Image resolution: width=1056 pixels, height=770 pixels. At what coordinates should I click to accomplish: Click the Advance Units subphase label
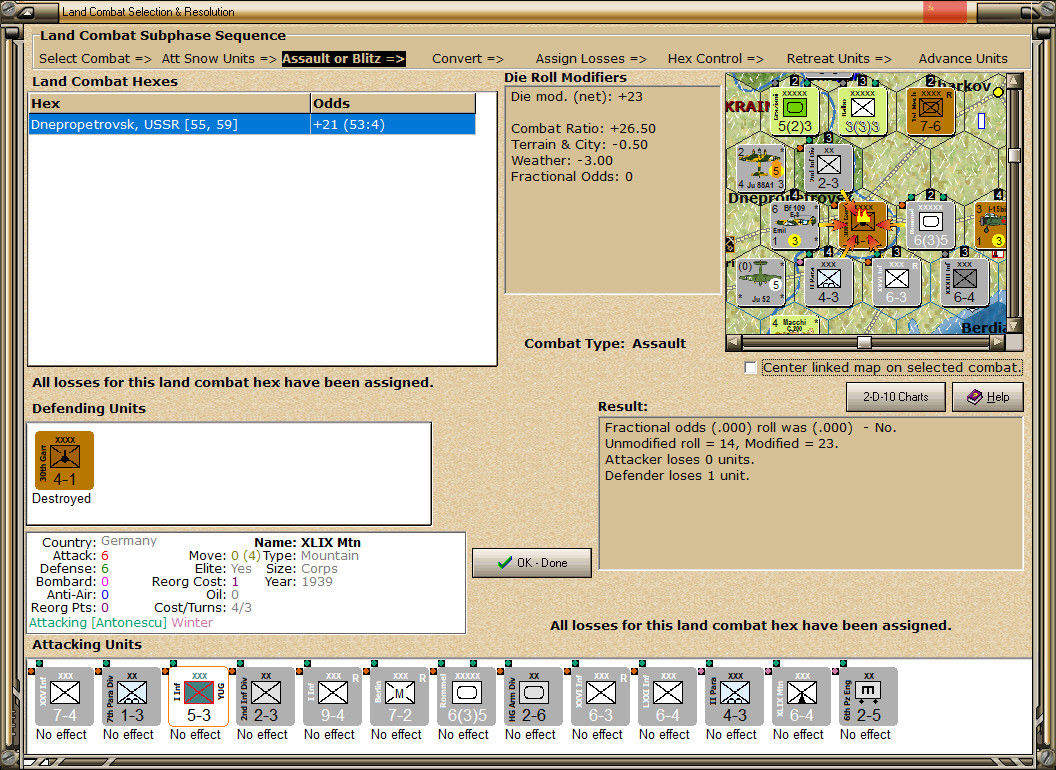963,59
